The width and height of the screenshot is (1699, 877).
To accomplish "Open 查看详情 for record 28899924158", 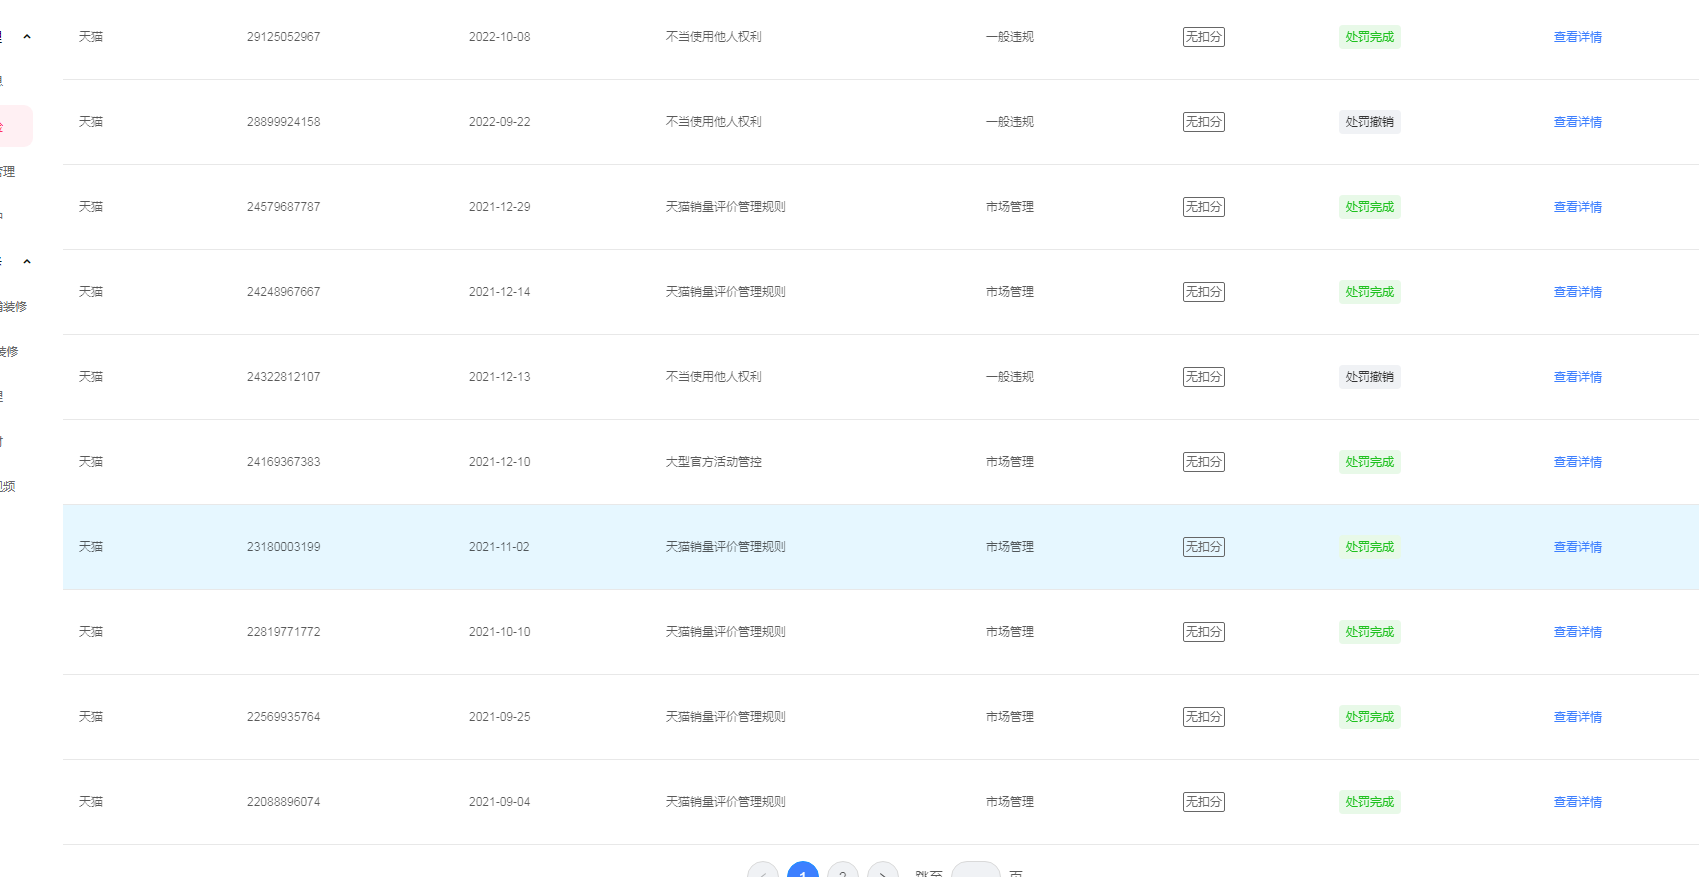I will coord(1577,122).
